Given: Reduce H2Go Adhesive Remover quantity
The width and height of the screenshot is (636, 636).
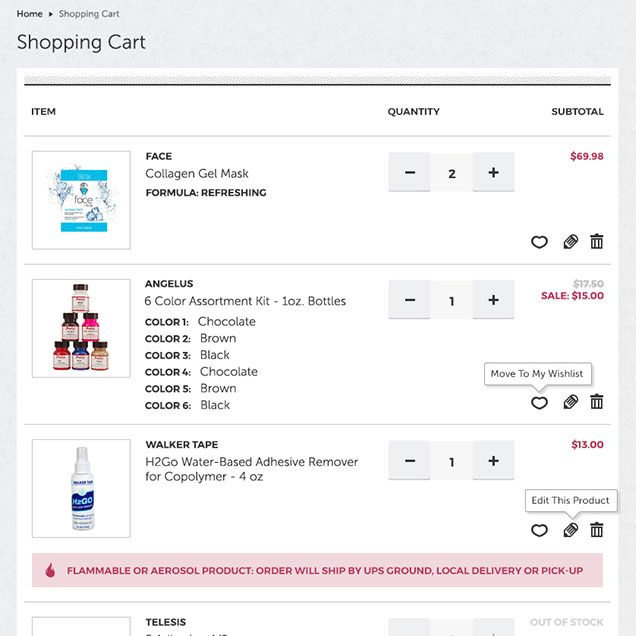Looking at the screenshot, I should [x=410, y=461].
